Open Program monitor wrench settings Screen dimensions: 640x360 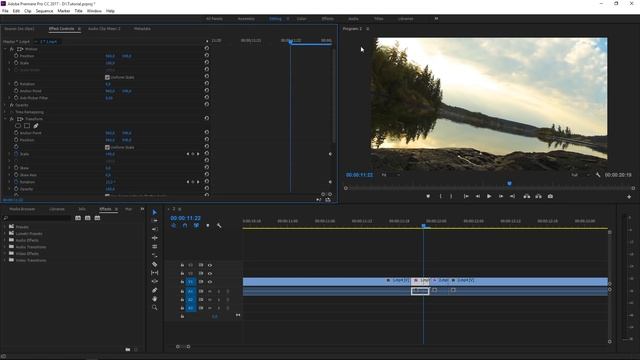tap(598, 175)
